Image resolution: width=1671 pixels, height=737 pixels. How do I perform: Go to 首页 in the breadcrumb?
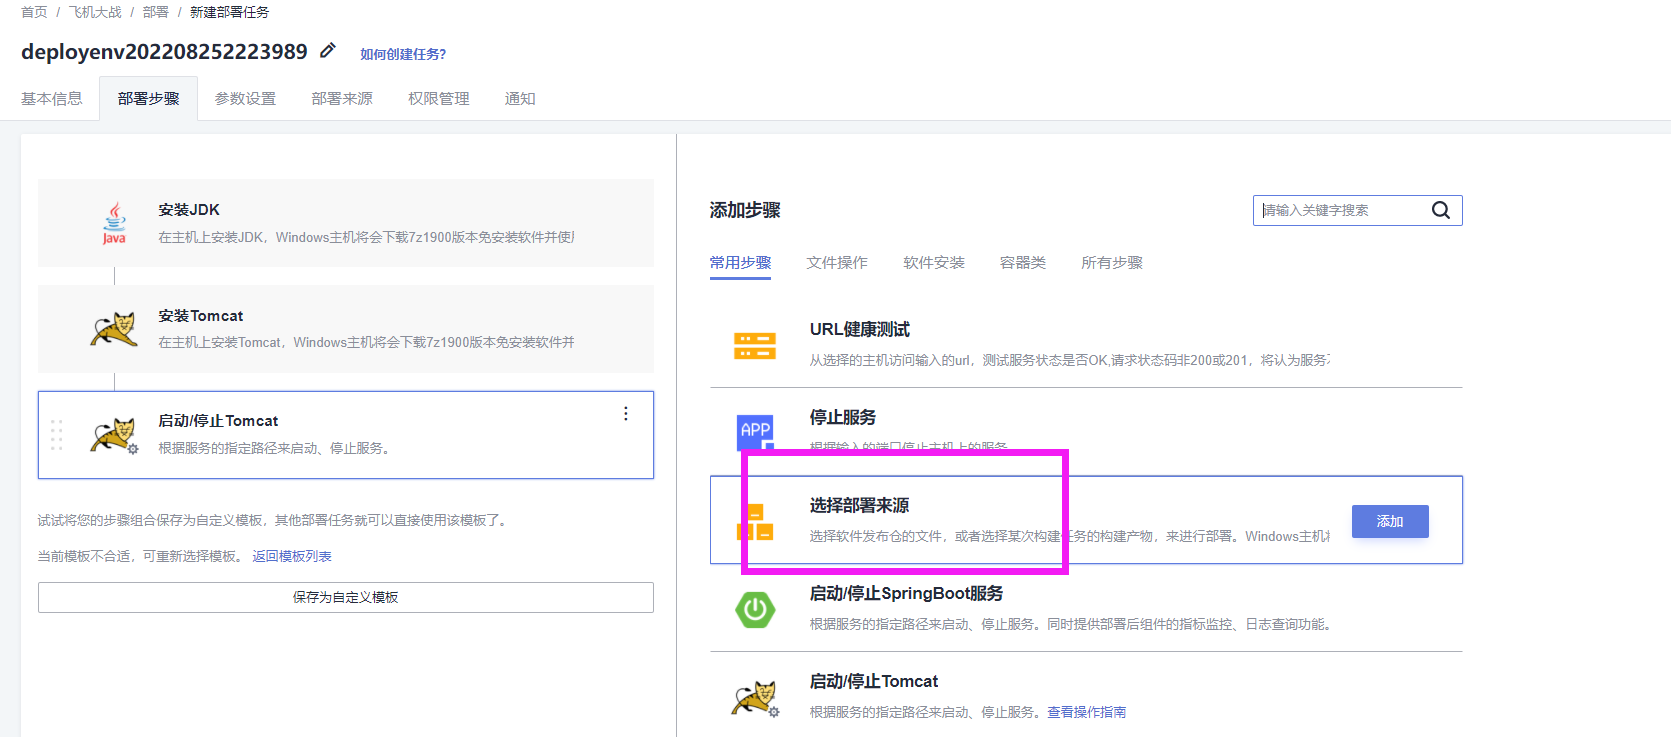click(x=34, y=12)
